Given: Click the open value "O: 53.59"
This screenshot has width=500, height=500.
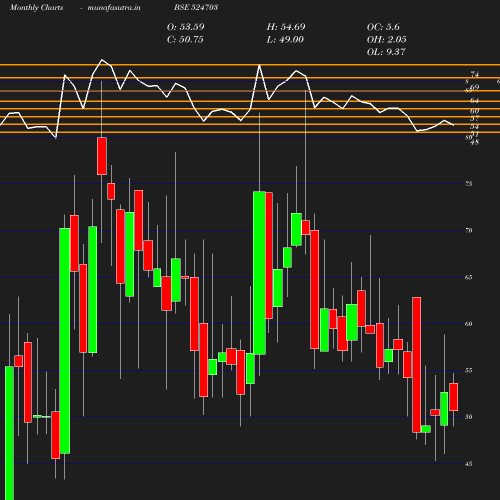Looking at the screenshot, I should [186, 27].
